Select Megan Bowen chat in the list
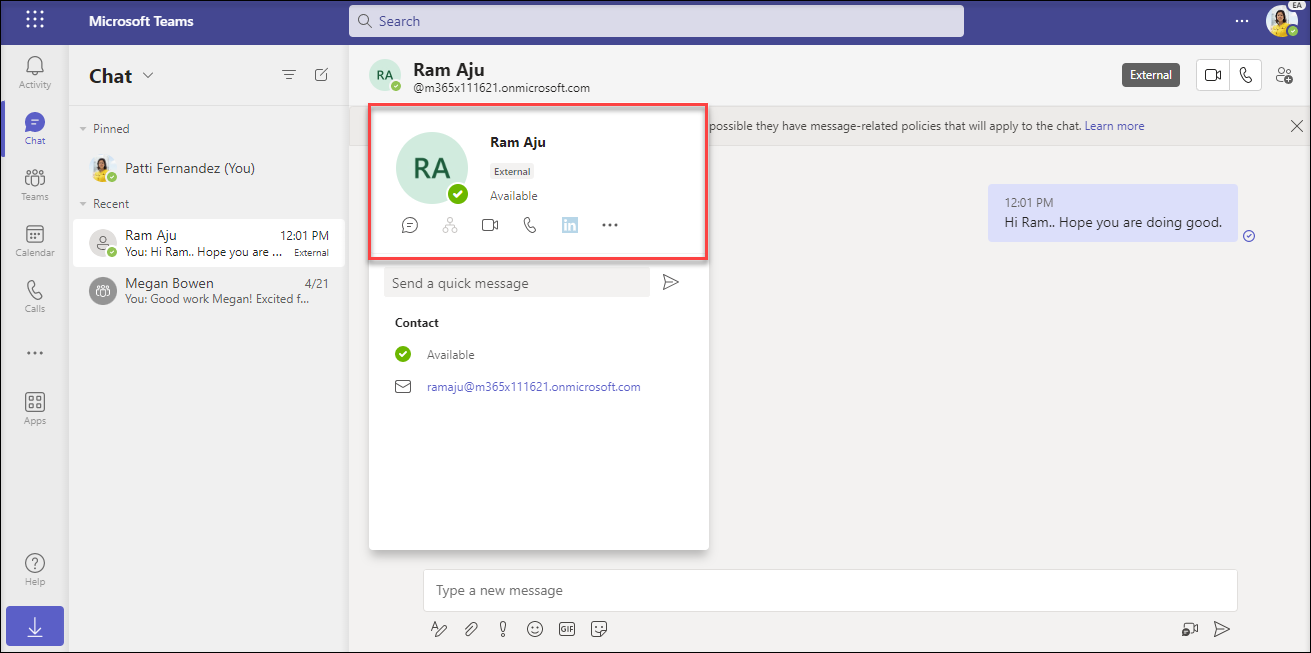 click(208, 291)
